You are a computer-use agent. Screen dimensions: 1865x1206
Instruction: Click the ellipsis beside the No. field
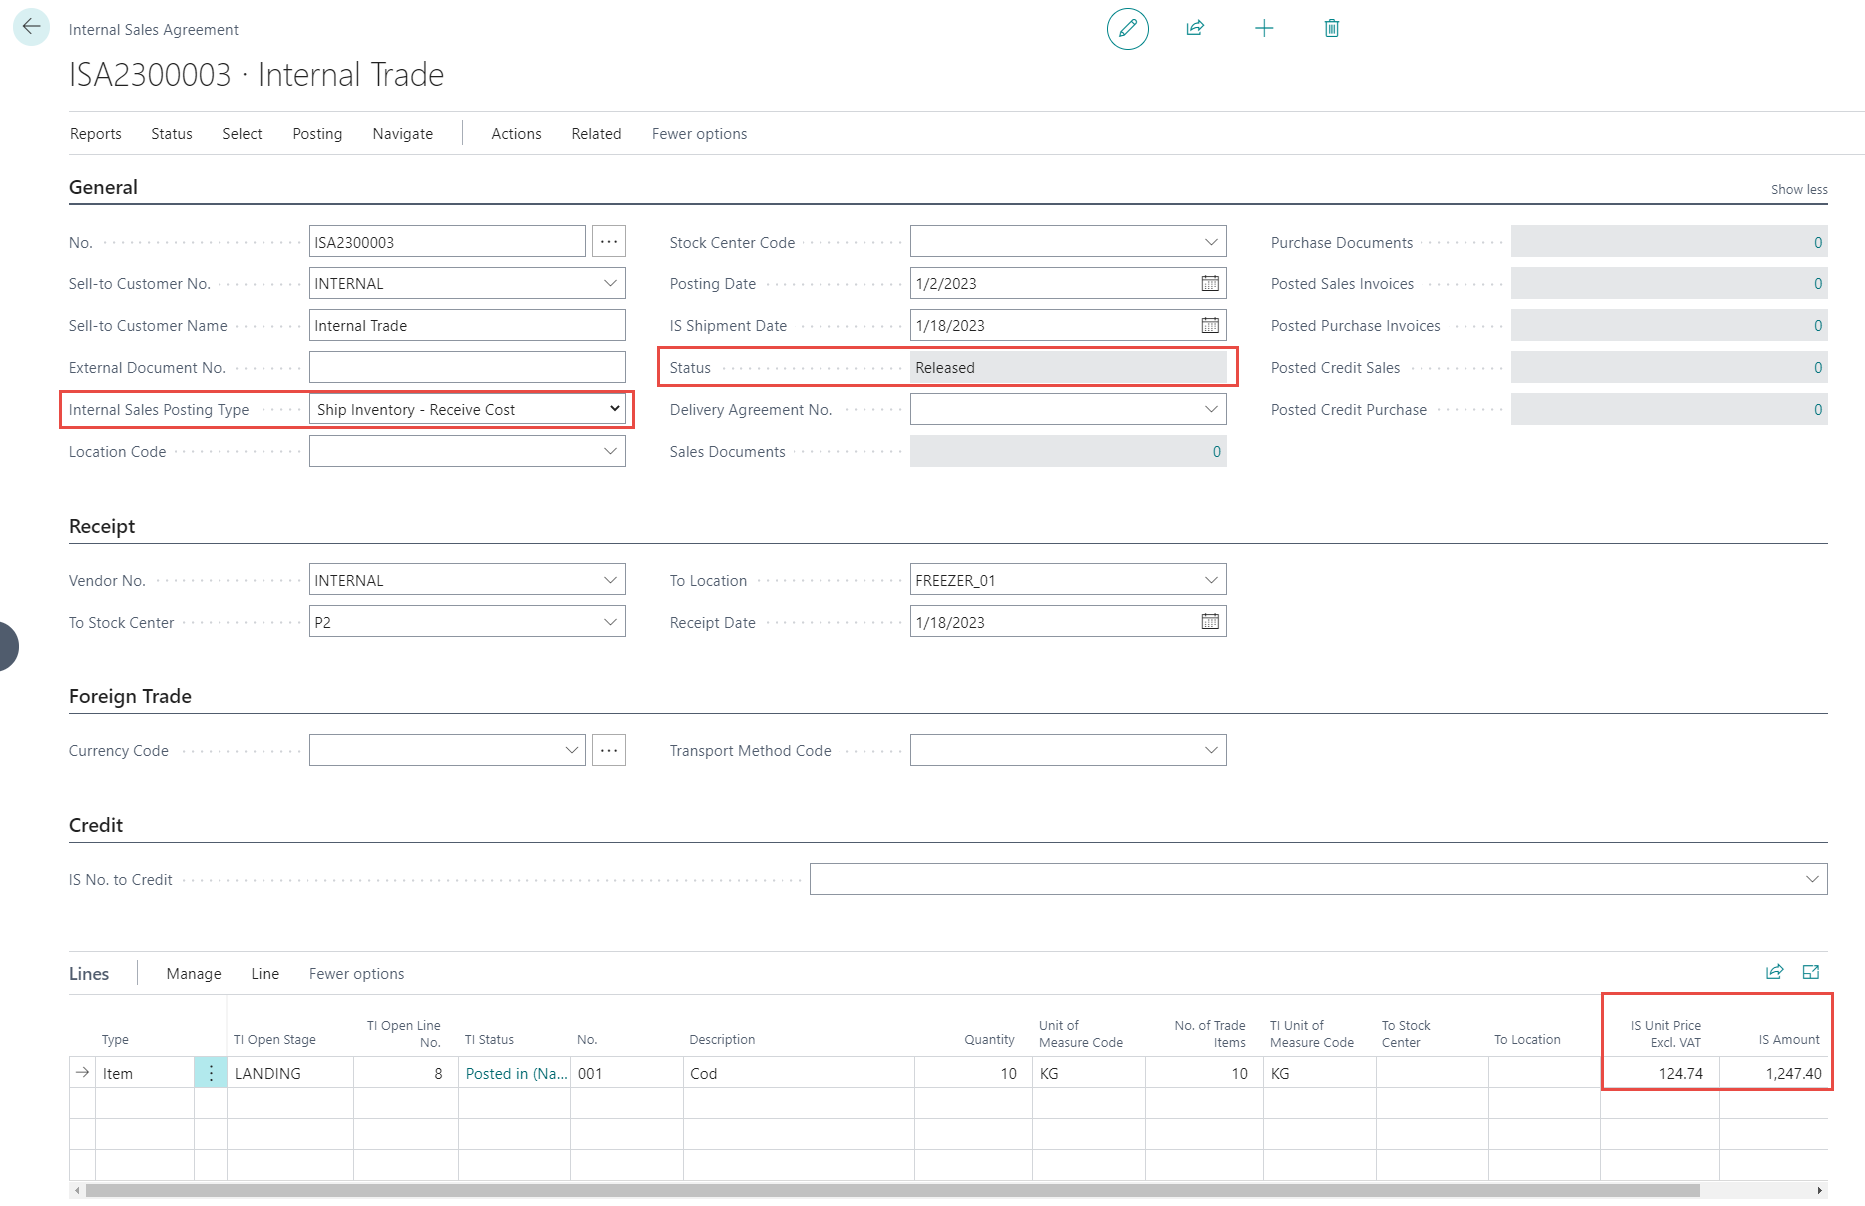click(x=608, y=242)
